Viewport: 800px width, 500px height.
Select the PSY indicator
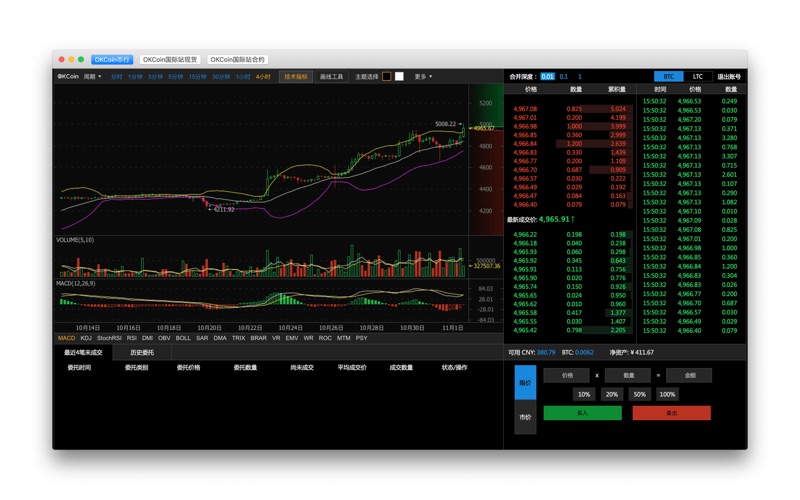click(362, 338)
